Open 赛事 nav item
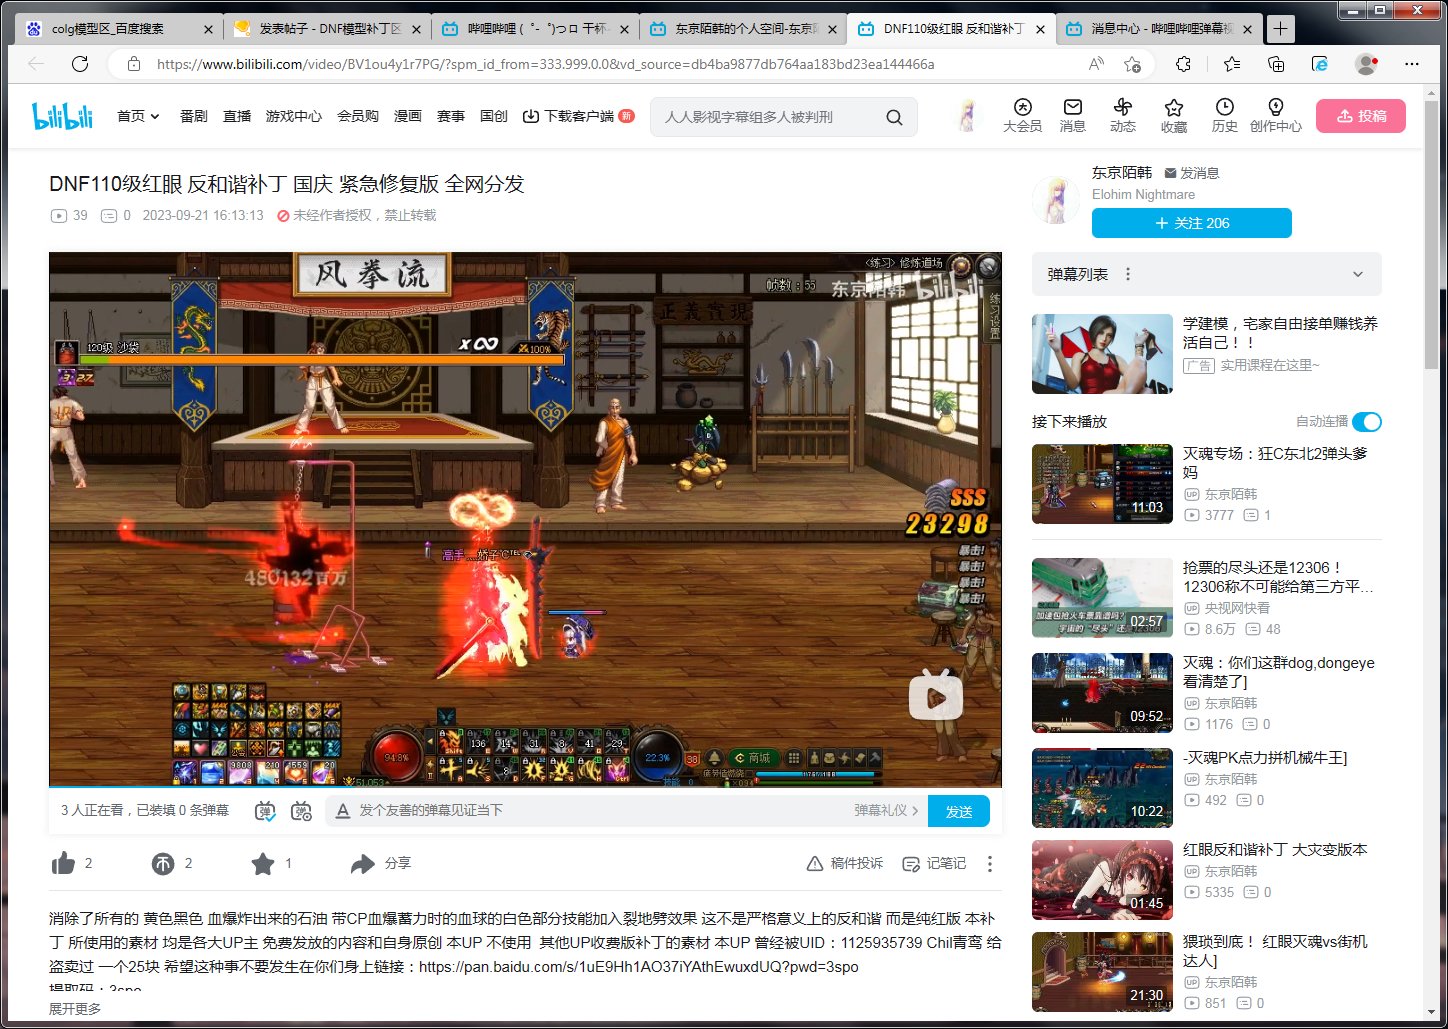 451,116
